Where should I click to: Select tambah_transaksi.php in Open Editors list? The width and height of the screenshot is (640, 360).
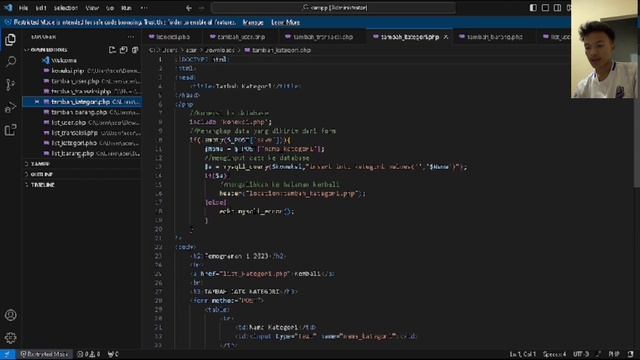point(82,91)
